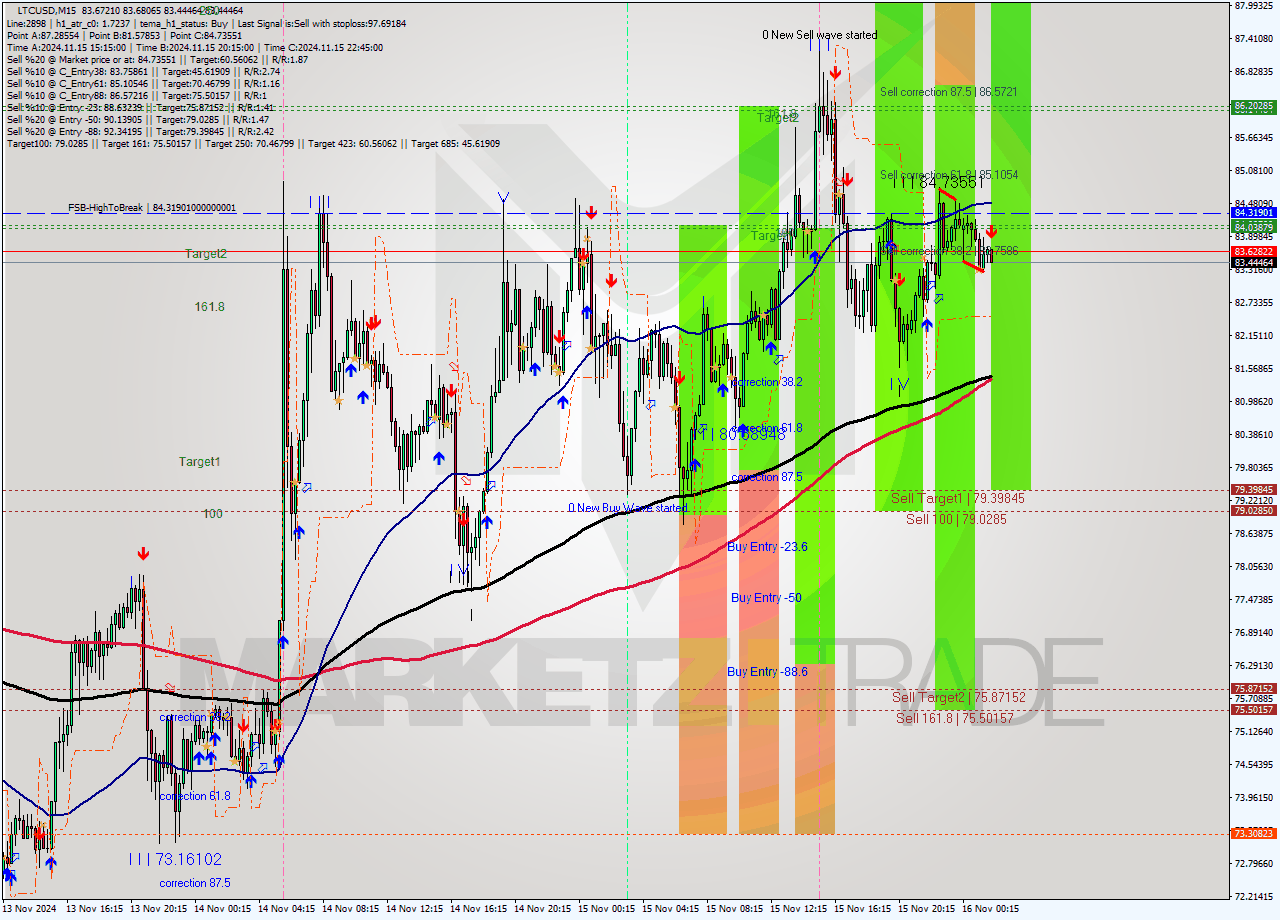This screenshot has height=920, width=1280.
Task: Click the 84.03879 green price tag
Action: (1254, 228)
